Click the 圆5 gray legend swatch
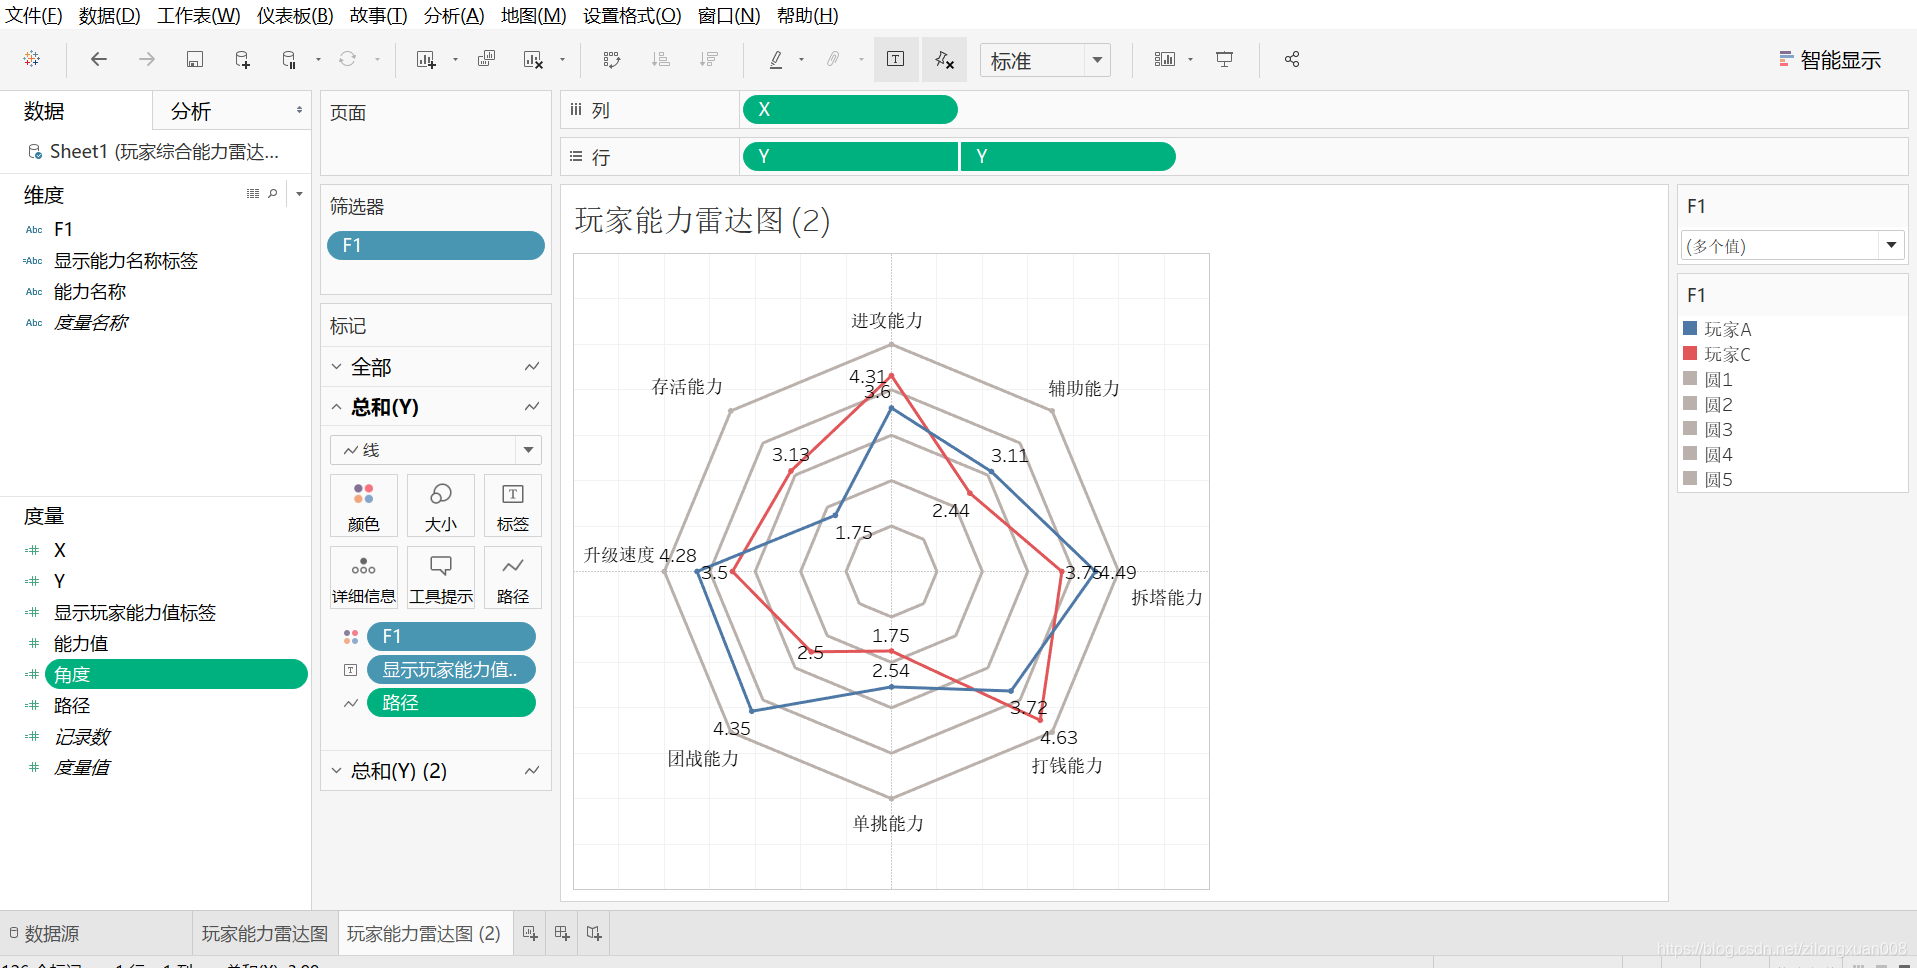The image size is (1917, 968). click(1690, 478)
